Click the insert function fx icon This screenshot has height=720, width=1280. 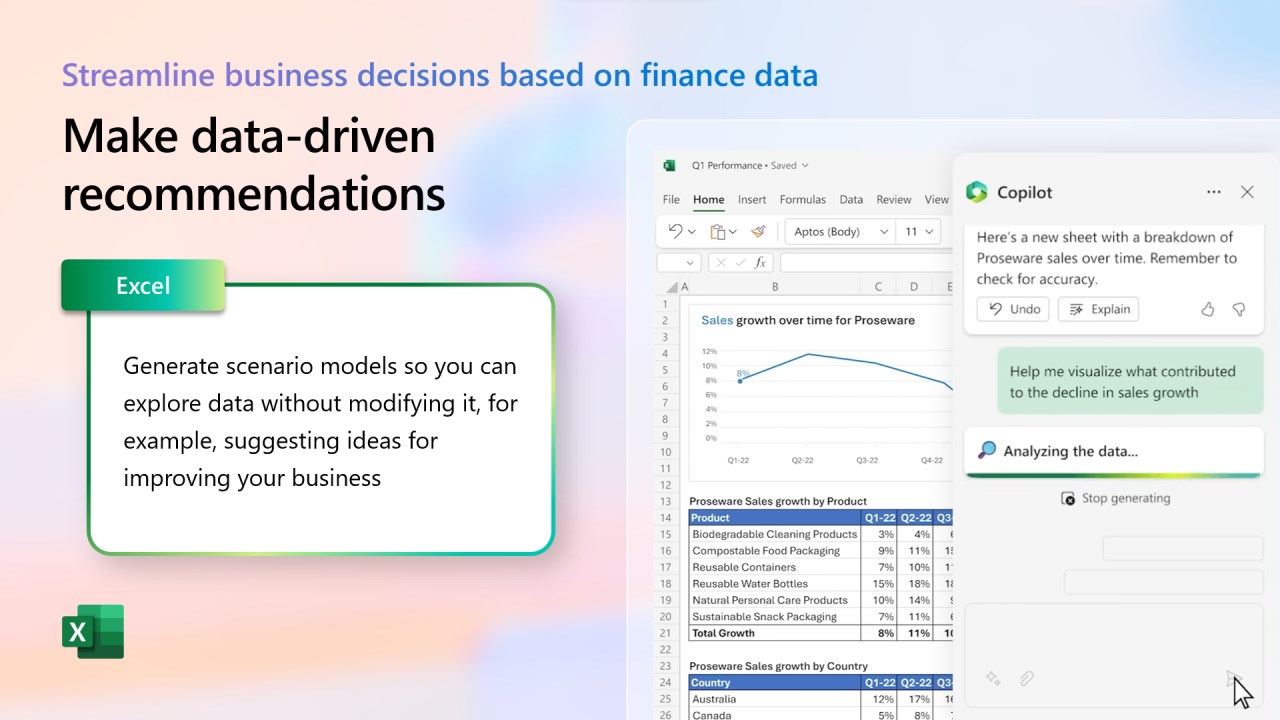pyautogui.click(x=760, y=262)
